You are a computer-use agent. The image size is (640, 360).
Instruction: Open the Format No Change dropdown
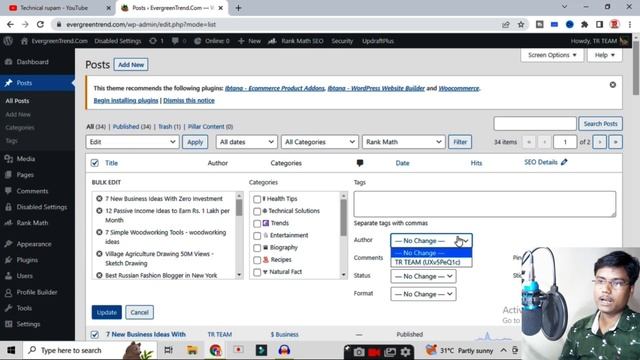tap(423, 294)
